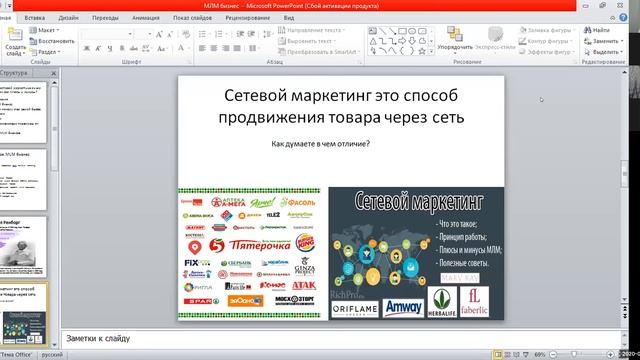Viewport: 640px width, 360px height.
Task: Toggle text shadow formatting
Action: pos(122,49)
